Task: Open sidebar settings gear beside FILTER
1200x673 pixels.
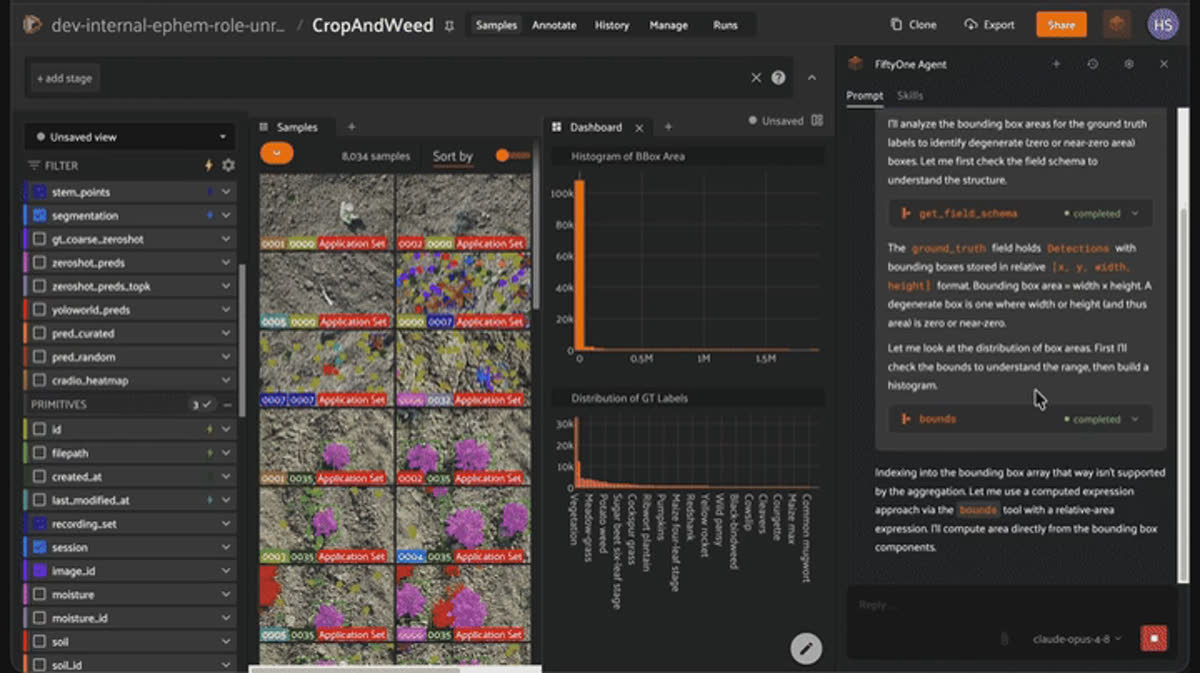Action: pyautogui.click(x=228, y=165)
